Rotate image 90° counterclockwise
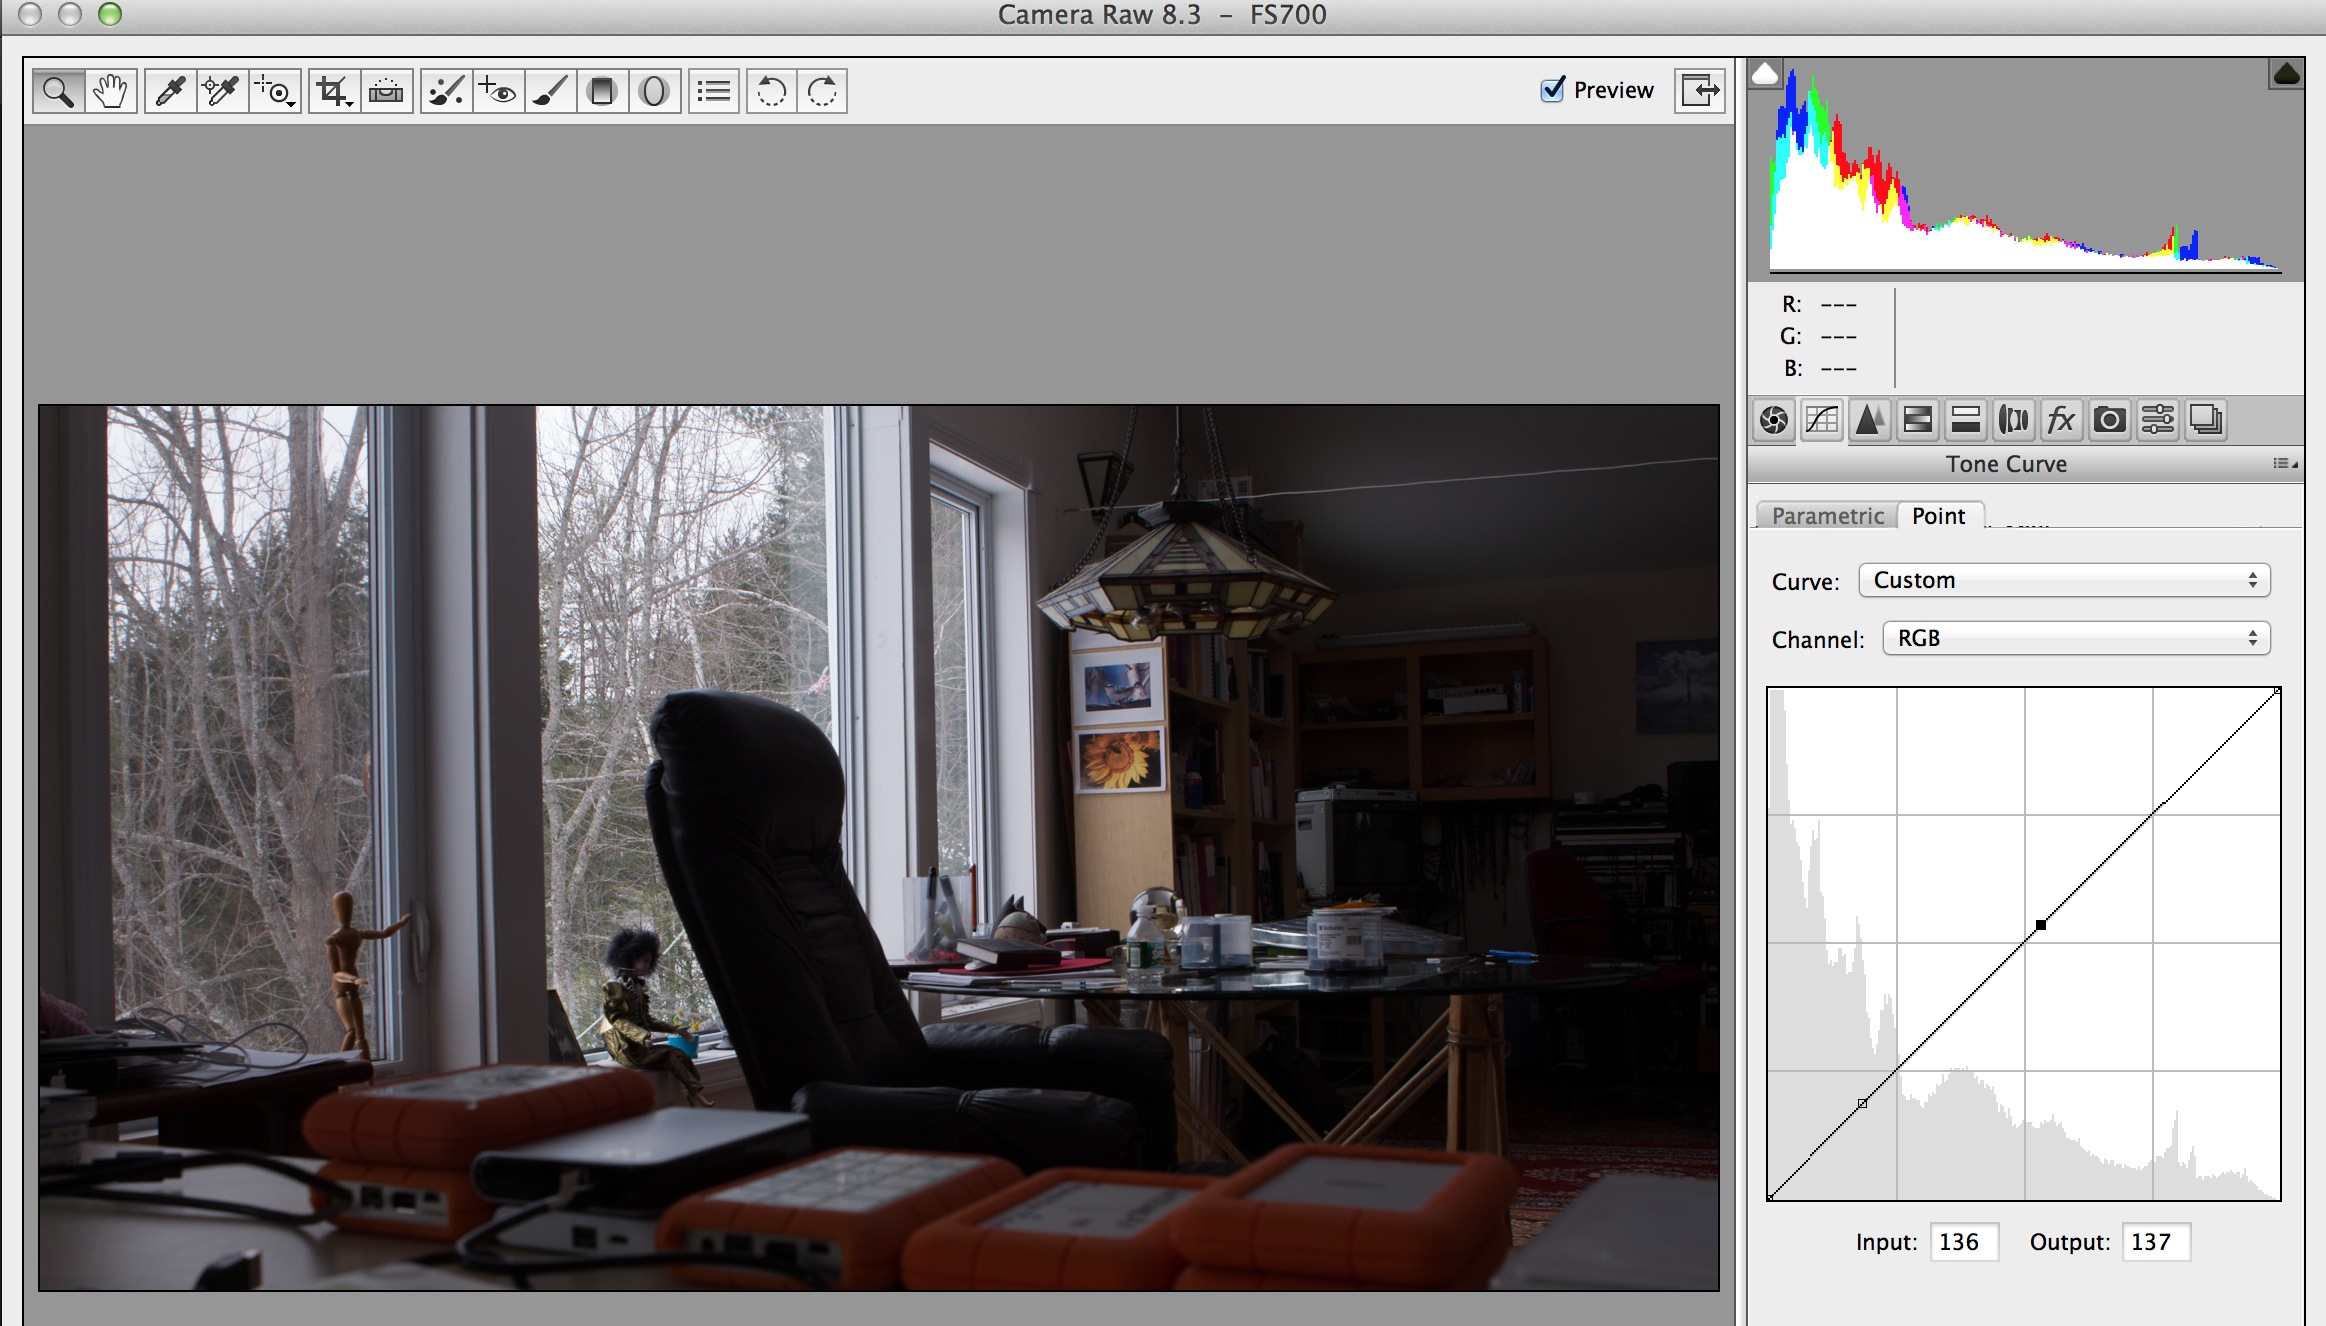 coord(771,92)
